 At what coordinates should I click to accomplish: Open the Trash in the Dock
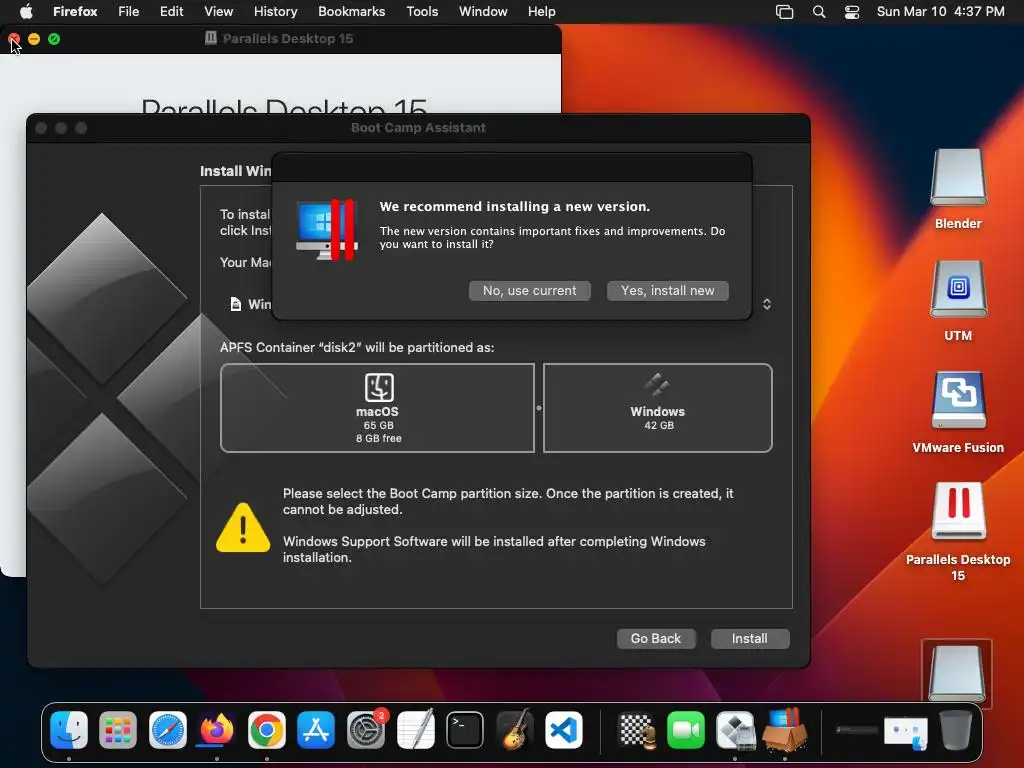[955, 729]
